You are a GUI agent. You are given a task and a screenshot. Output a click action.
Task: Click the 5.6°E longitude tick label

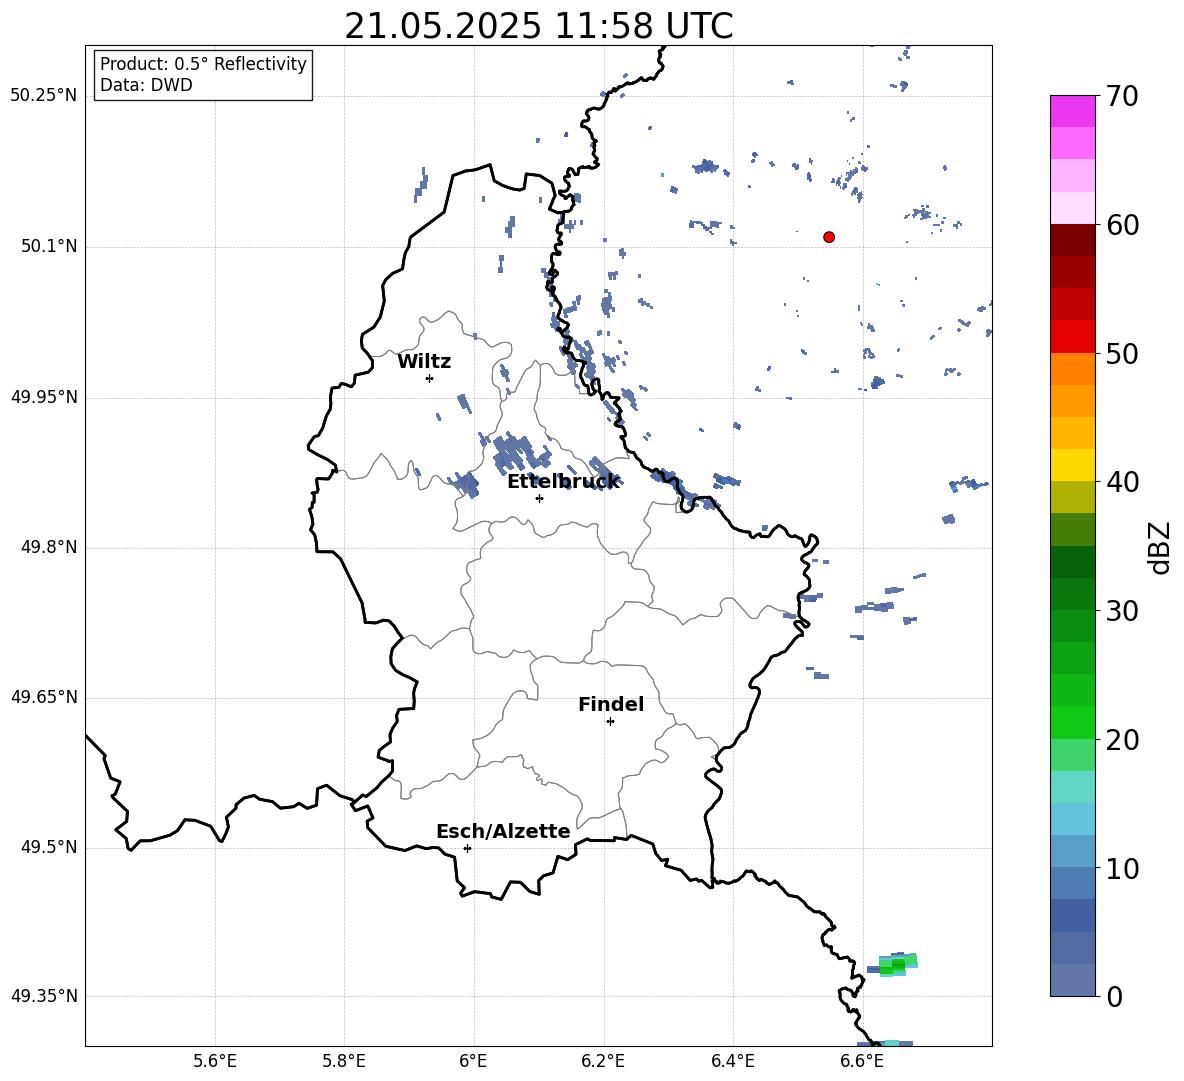point(215,1061)
